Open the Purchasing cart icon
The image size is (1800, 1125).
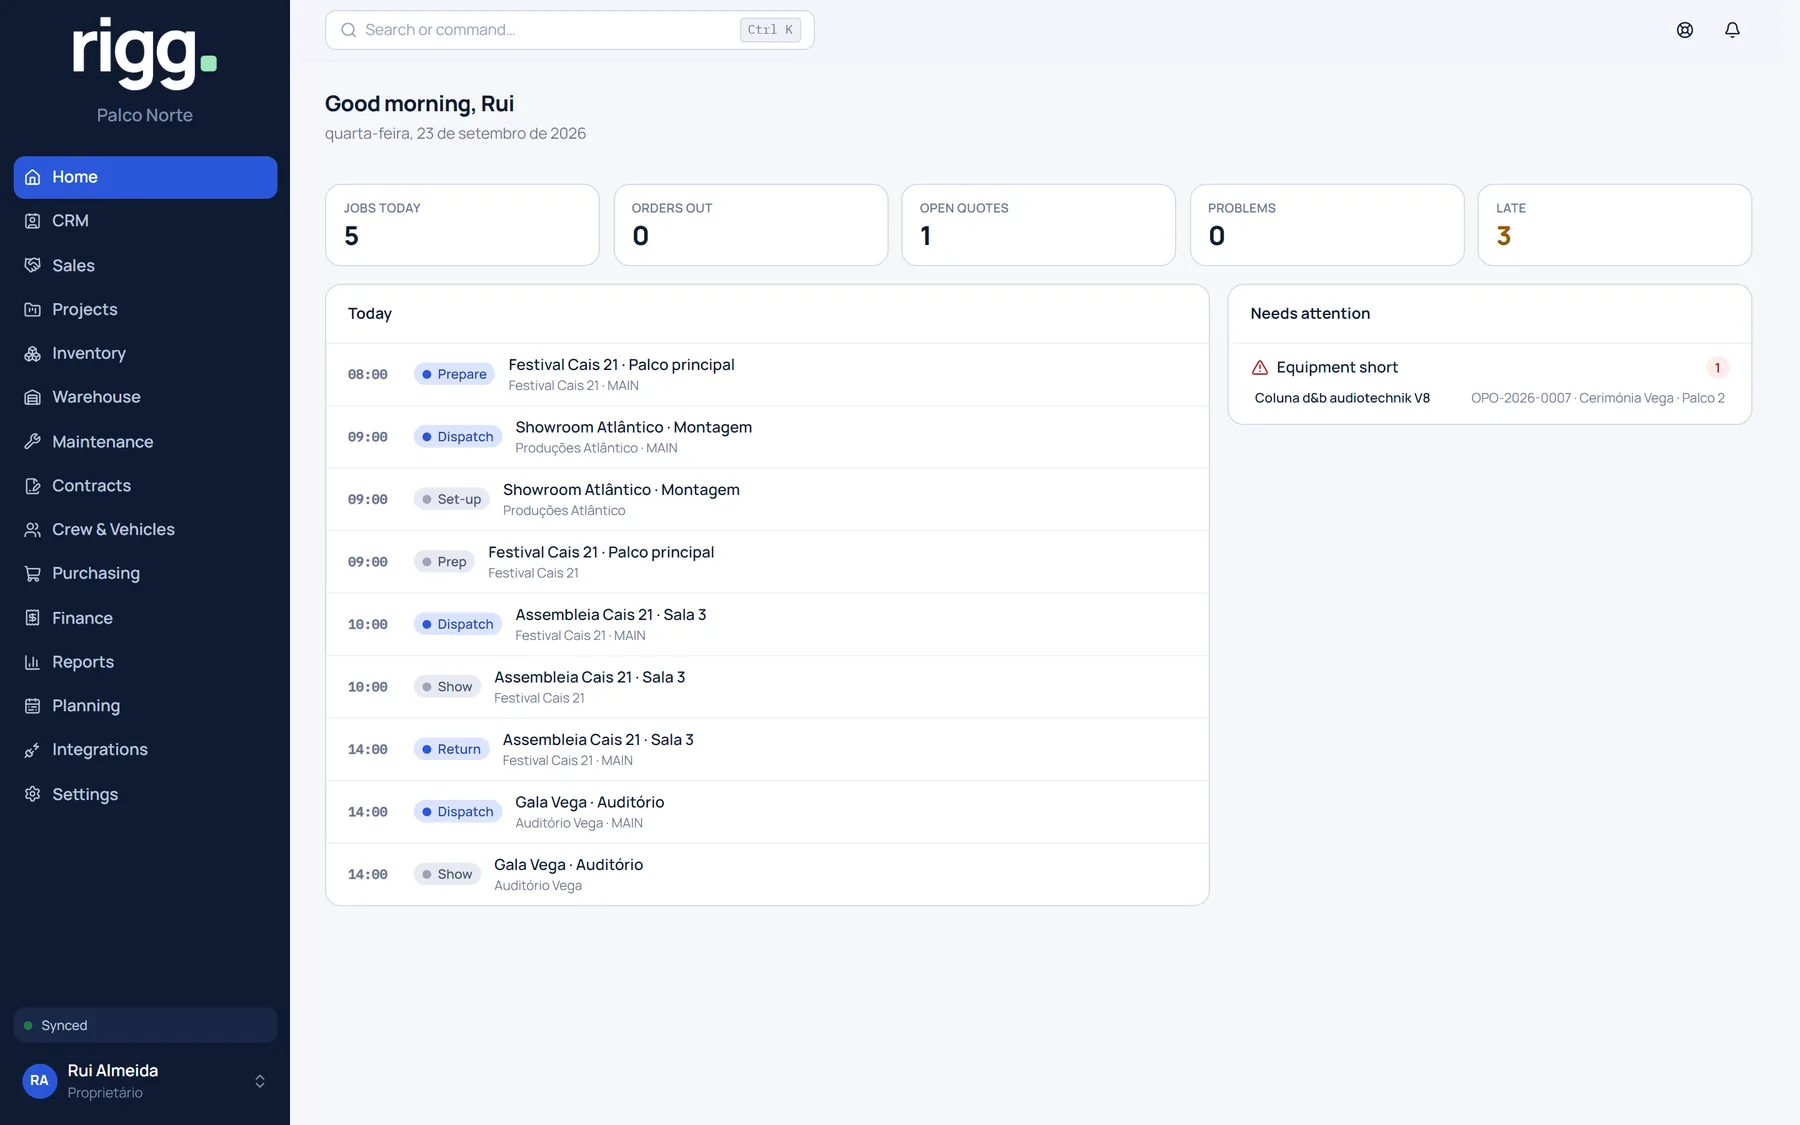pos(33,574)
